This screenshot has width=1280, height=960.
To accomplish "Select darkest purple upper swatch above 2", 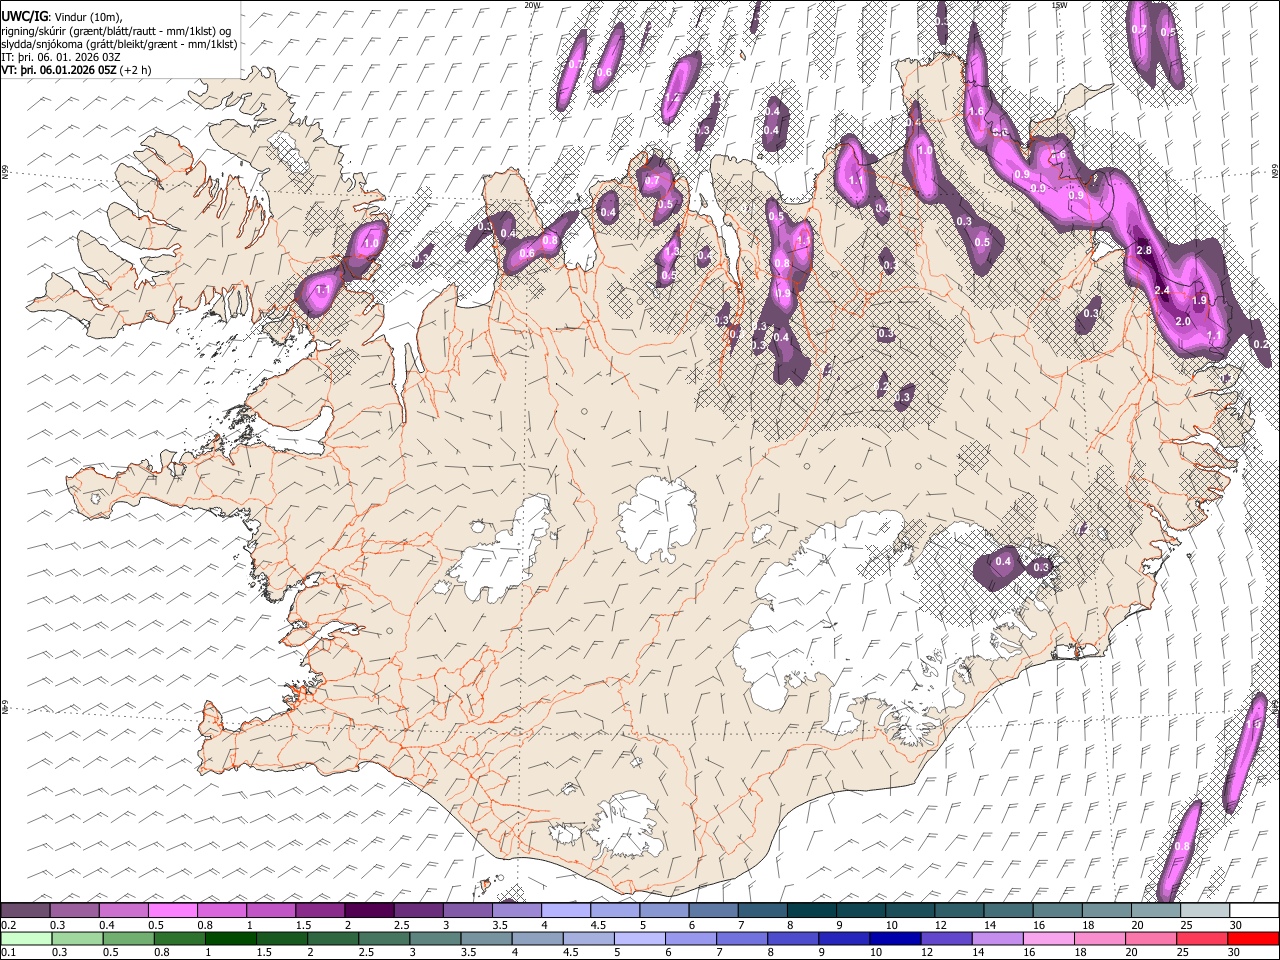I will tap(368, 911).
